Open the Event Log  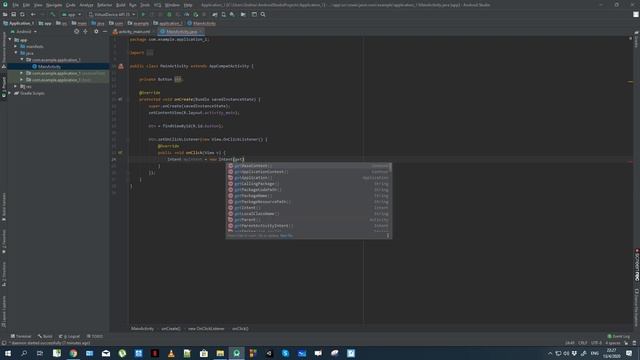(x=619, y=336)
